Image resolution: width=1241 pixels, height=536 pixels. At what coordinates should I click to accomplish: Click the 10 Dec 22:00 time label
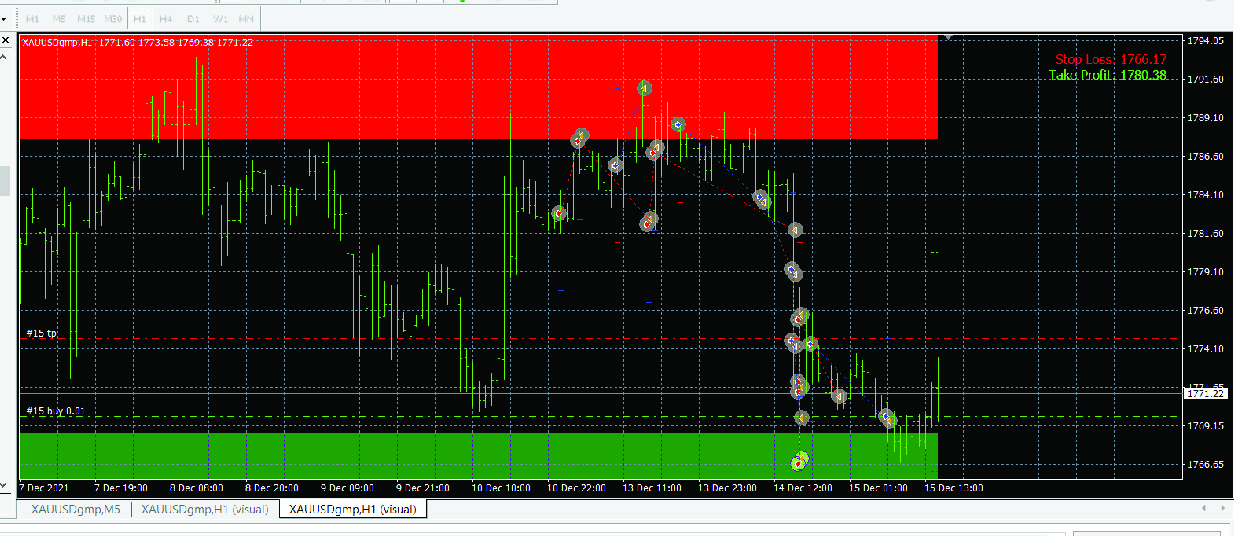[x=579, y=488]
